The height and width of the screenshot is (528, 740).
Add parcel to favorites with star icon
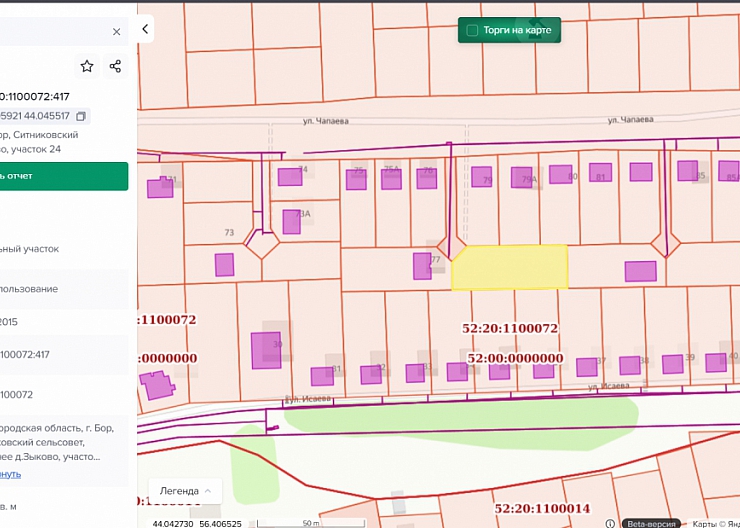pyautogui.click(x=87, y=66)
